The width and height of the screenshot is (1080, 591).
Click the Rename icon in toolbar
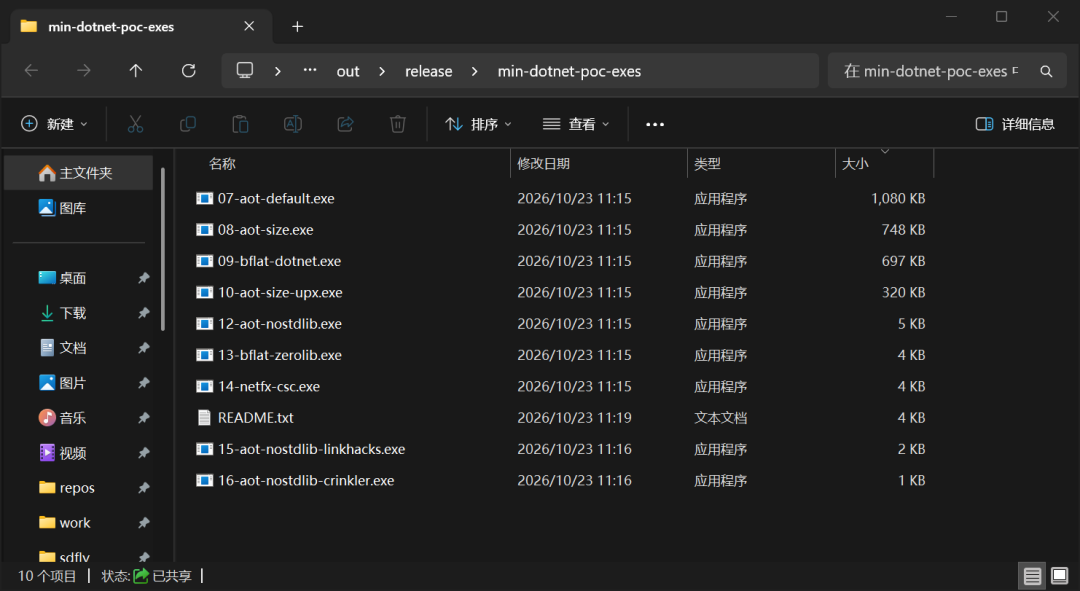point(293,124)
